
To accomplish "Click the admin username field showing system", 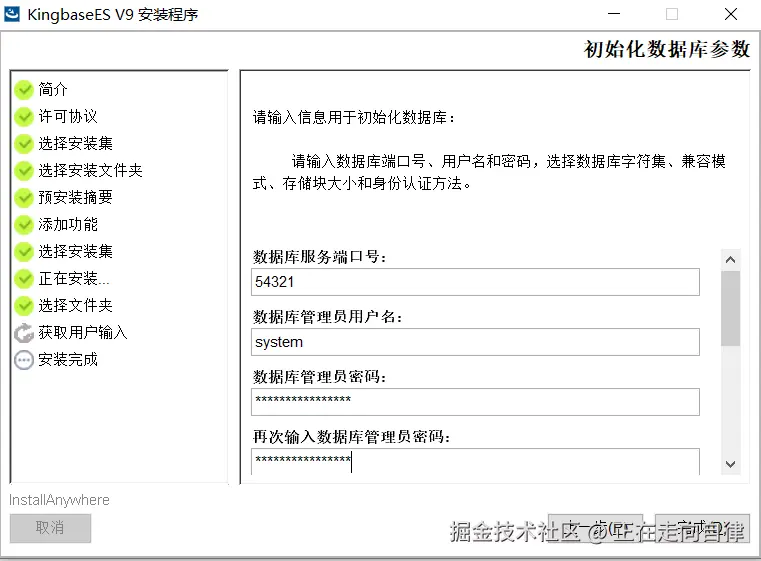I will coord(475,342).
